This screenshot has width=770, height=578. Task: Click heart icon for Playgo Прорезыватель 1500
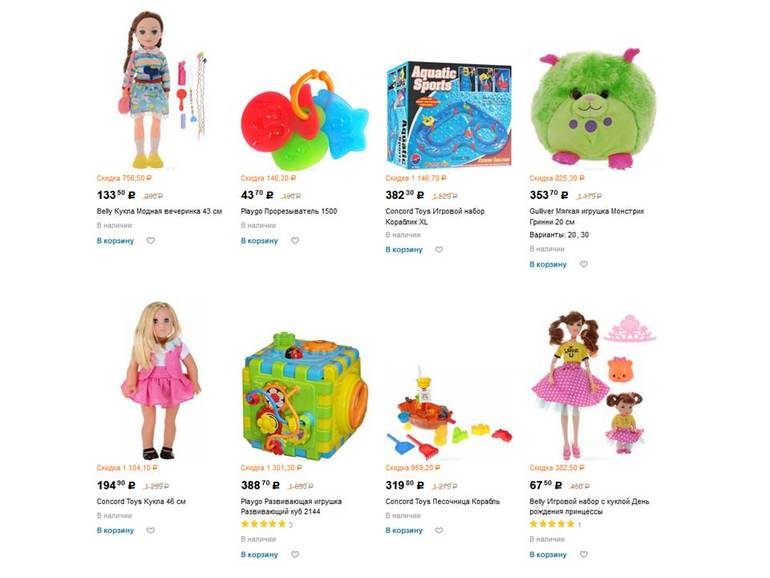click(295, 241)
